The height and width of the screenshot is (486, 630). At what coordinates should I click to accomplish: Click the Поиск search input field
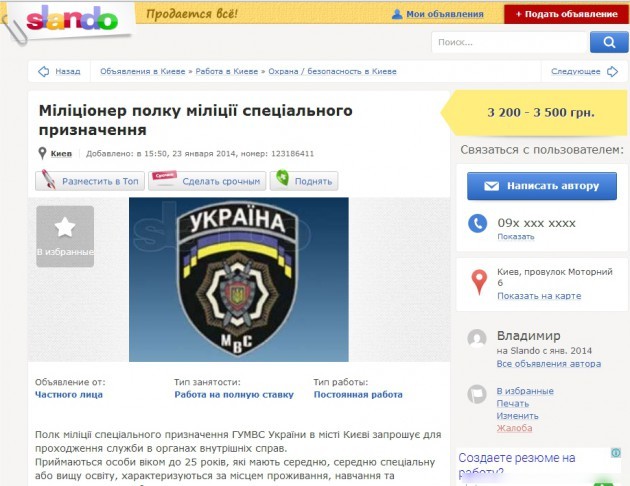point(509,42)
